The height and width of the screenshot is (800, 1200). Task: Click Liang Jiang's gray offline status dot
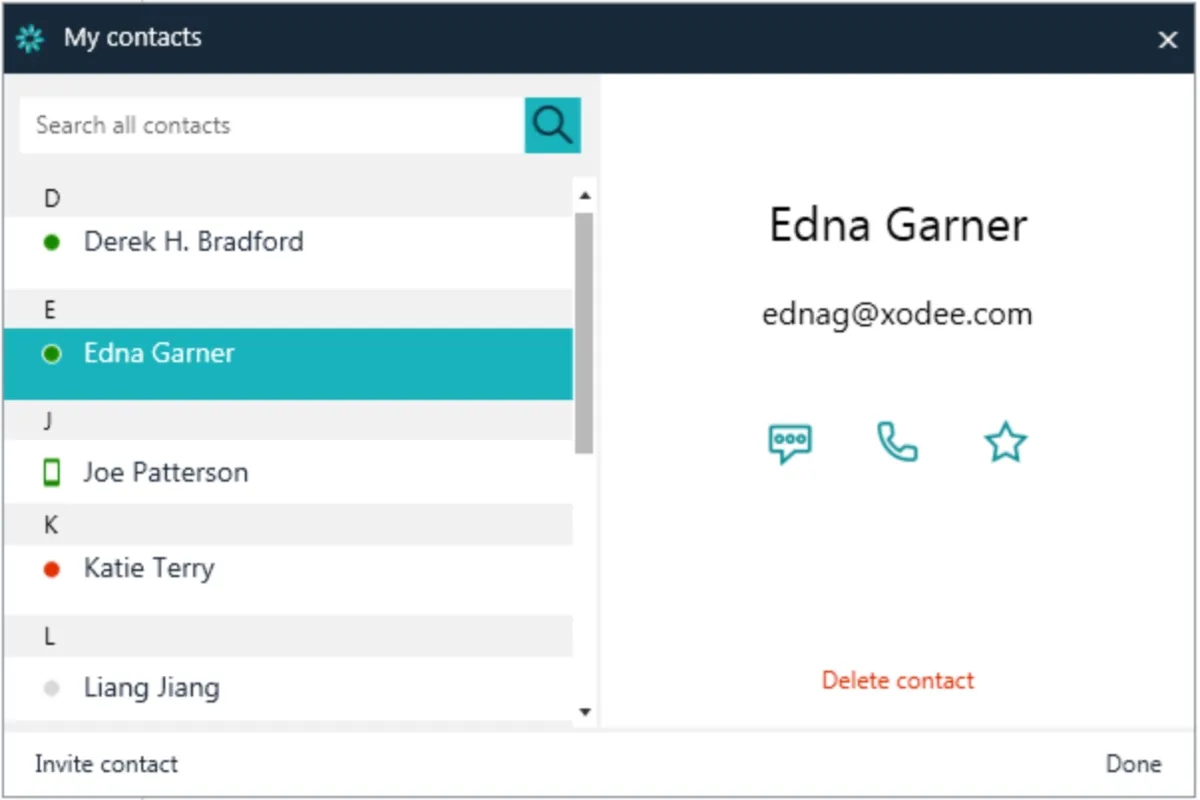[52, 688]
